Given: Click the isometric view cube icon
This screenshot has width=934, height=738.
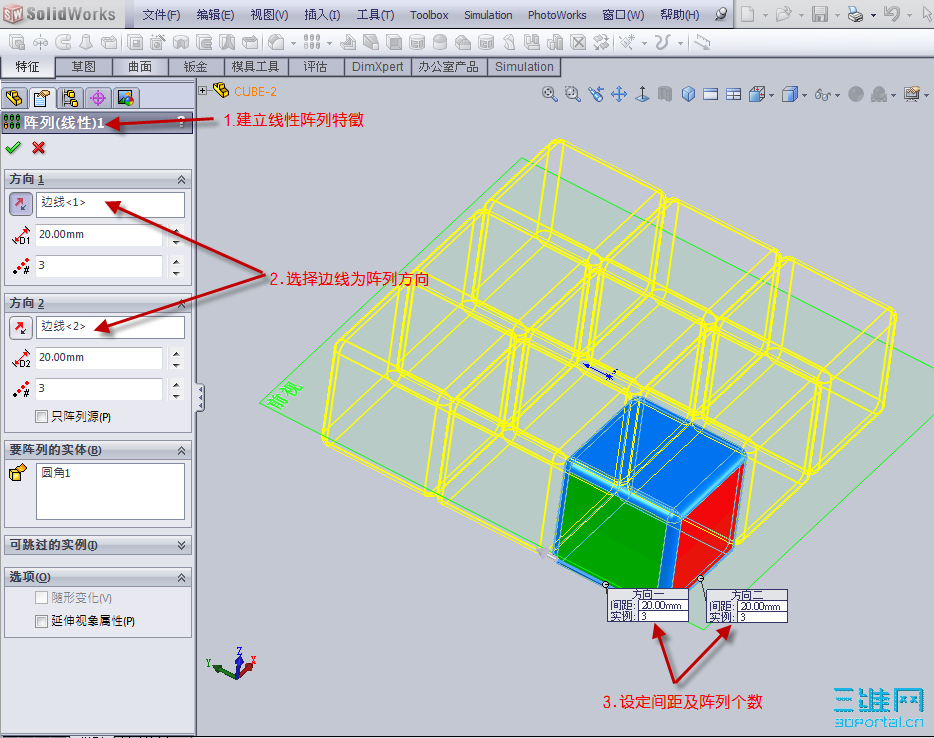Looking at the screenshot, I should click(x=688, y=94).
